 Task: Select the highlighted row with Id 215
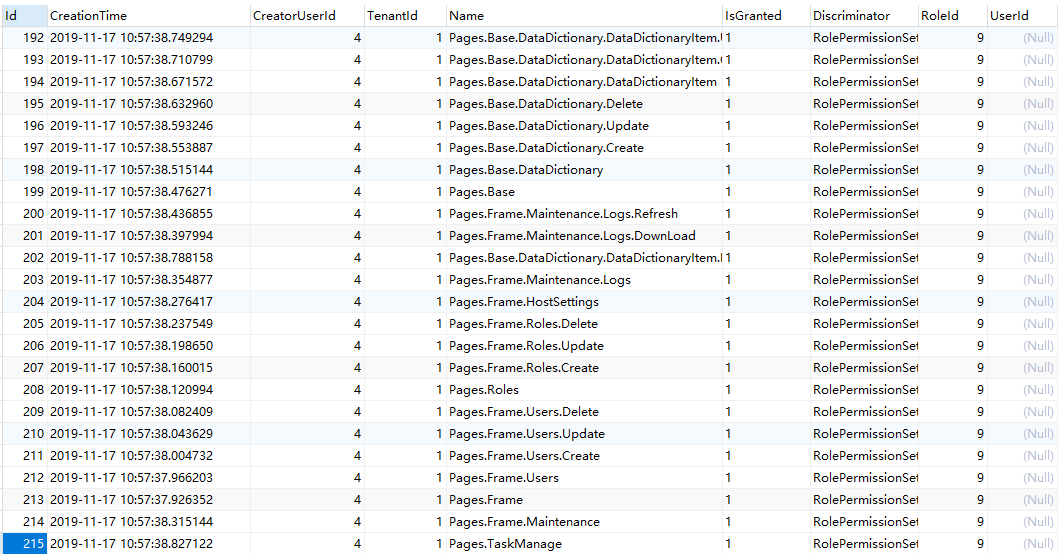pyautogui.click(x=531, y=543)
